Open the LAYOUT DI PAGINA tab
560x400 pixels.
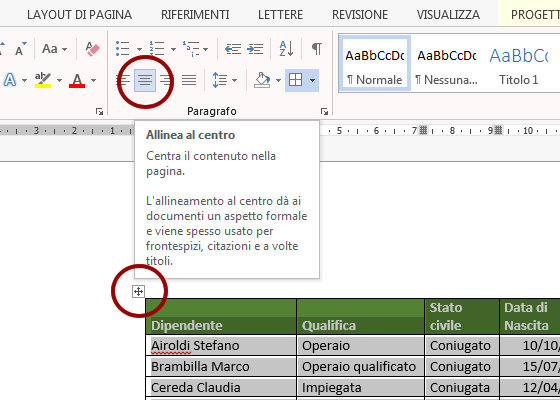coord(79,15)
